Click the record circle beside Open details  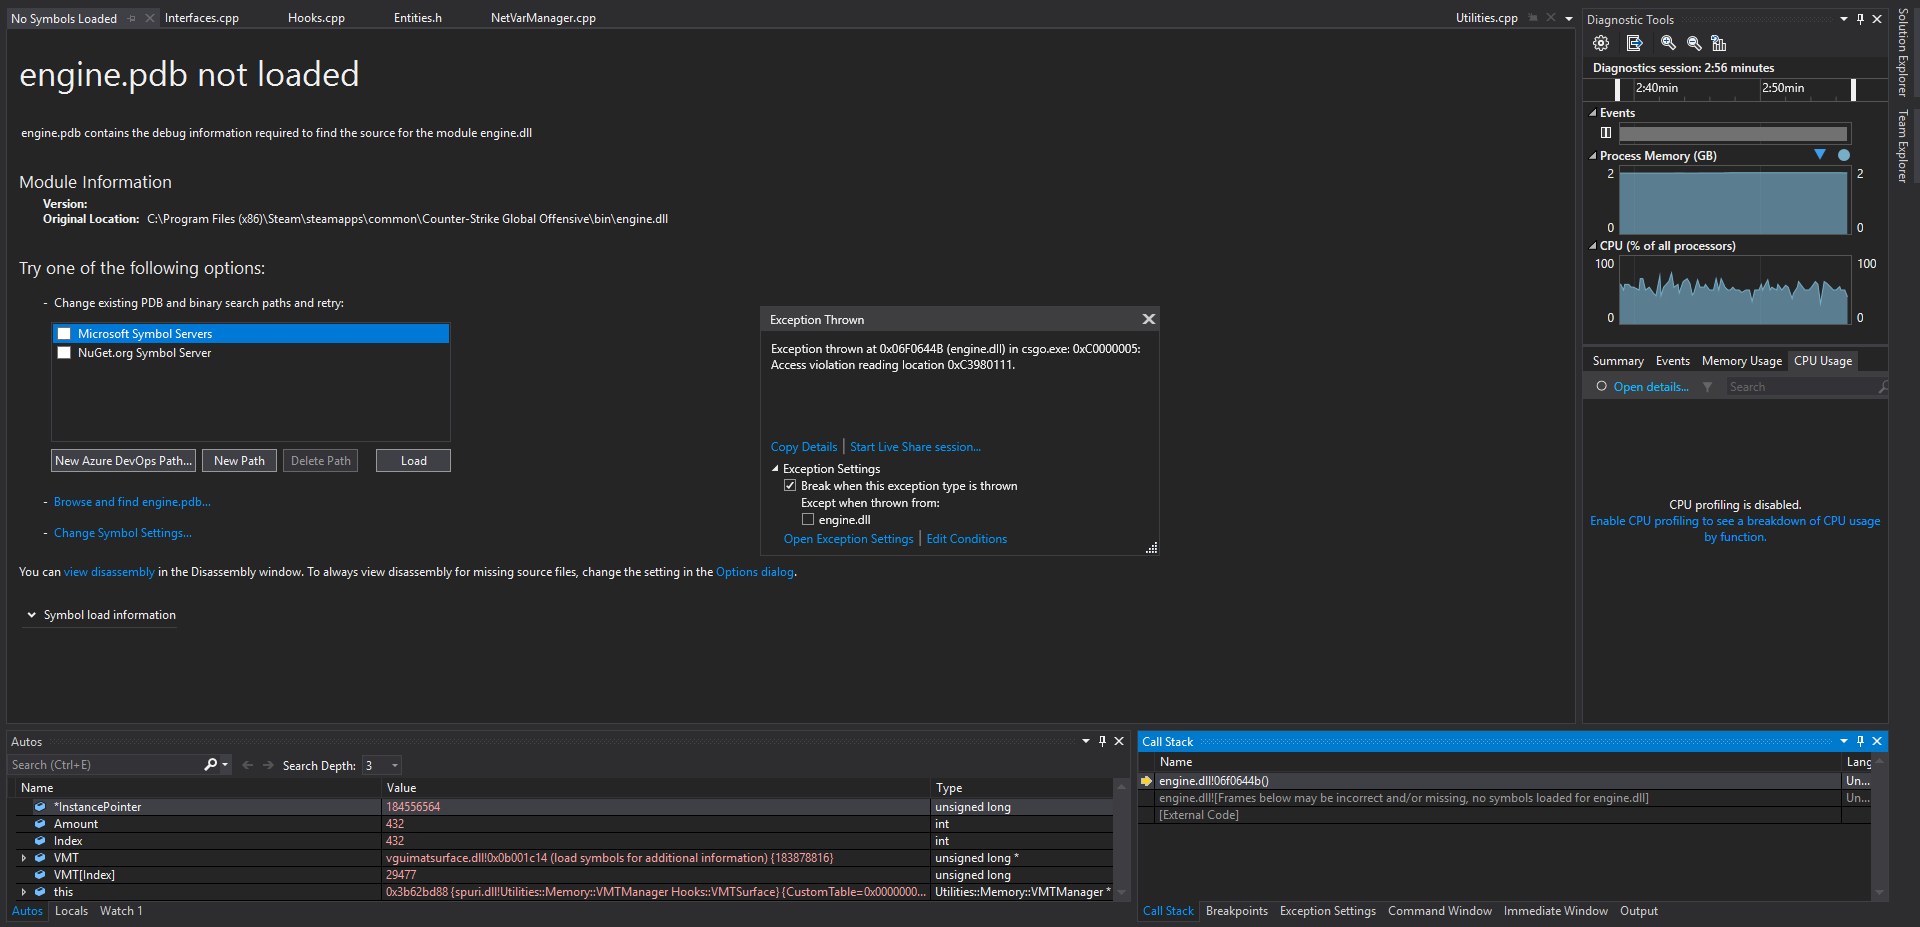1602,387
